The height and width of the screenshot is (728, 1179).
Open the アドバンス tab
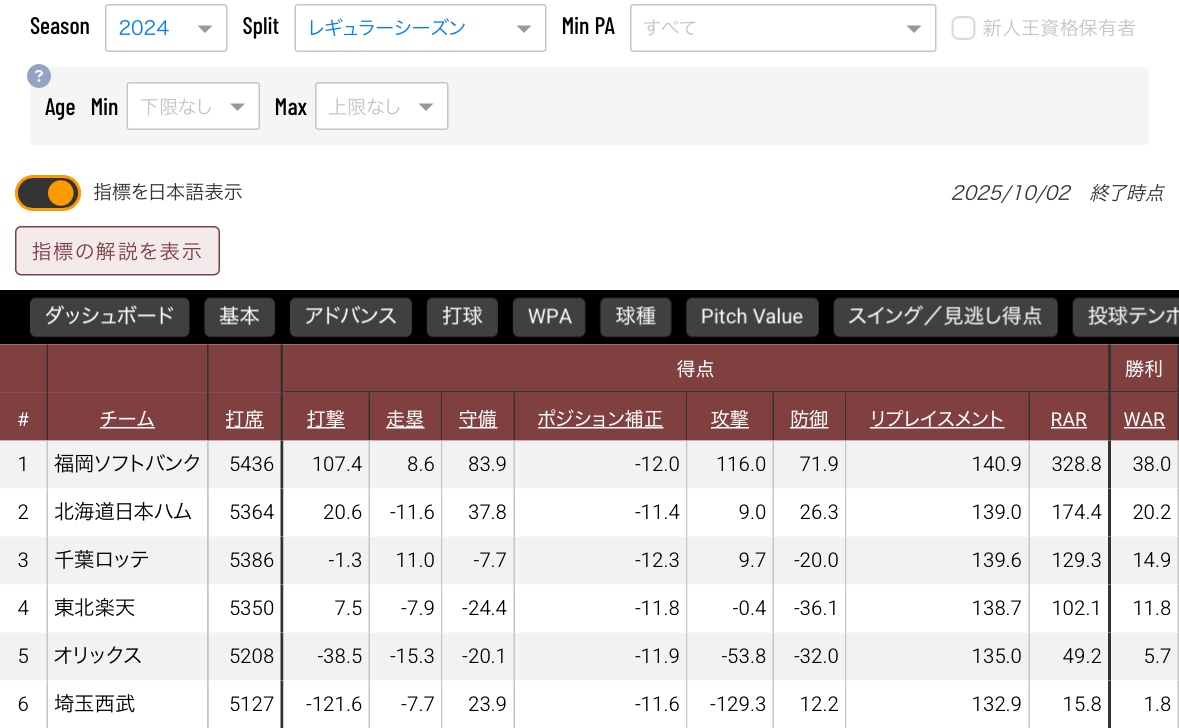point(350,317)
